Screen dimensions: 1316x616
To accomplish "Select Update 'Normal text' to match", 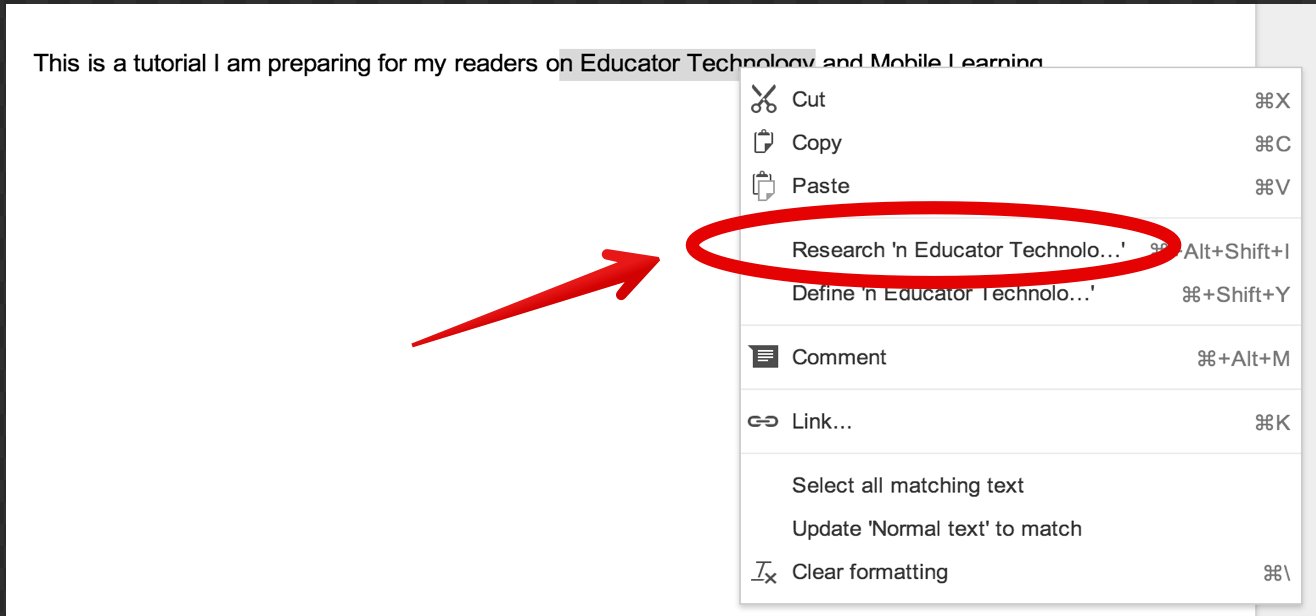I will click(937, 529).
